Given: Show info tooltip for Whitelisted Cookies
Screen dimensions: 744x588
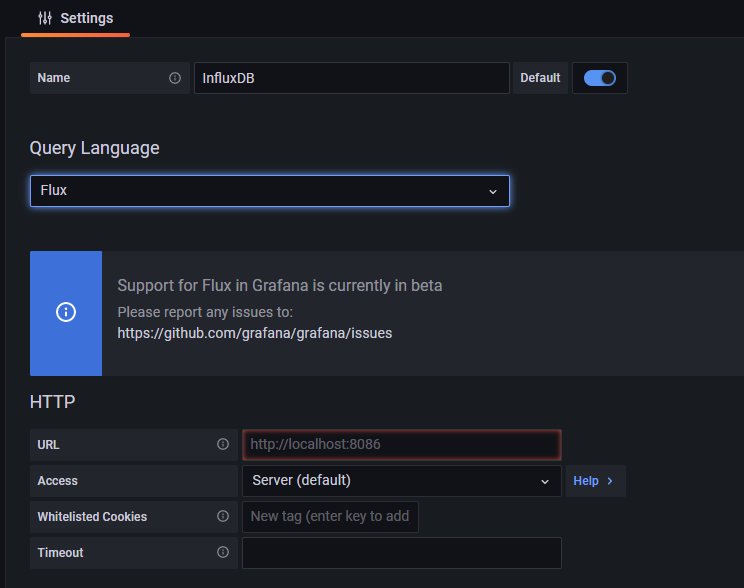Looking at the screenshot, I should (x=223, y=516).
